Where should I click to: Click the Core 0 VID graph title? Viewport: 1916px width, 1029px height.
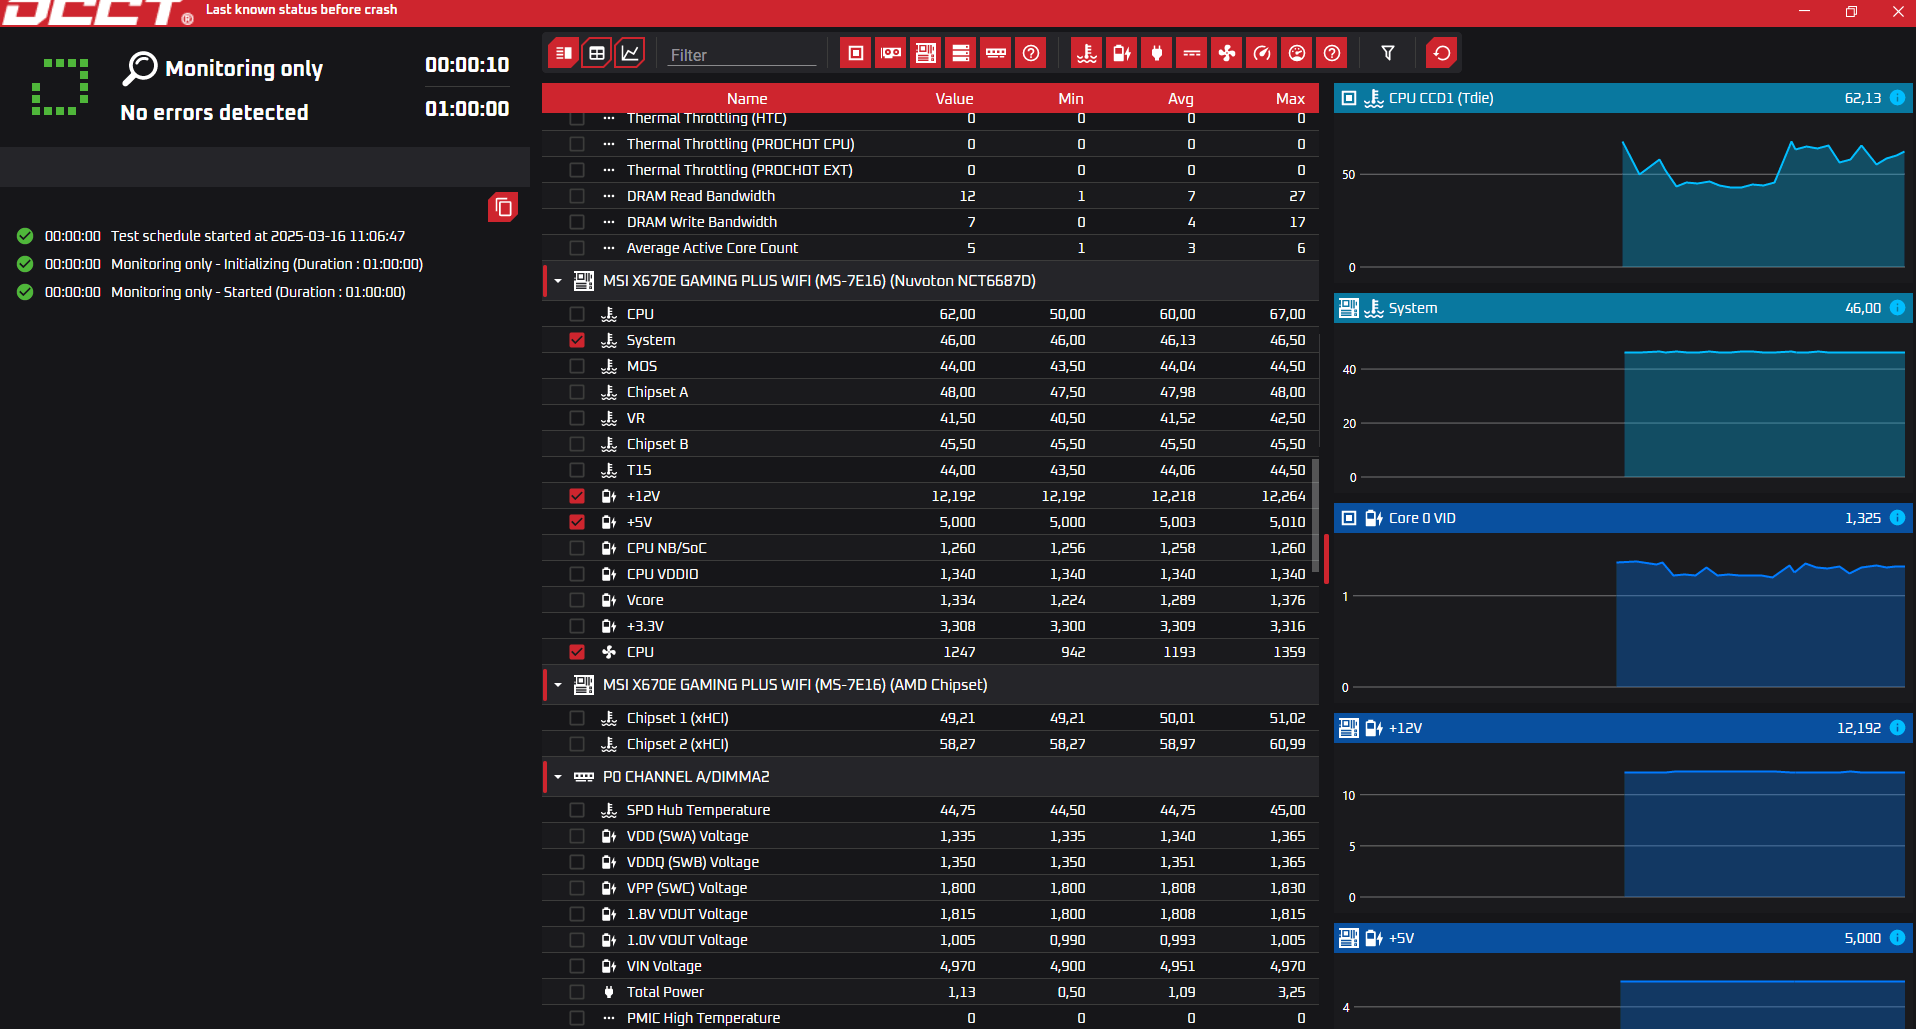pos(1422,518)
